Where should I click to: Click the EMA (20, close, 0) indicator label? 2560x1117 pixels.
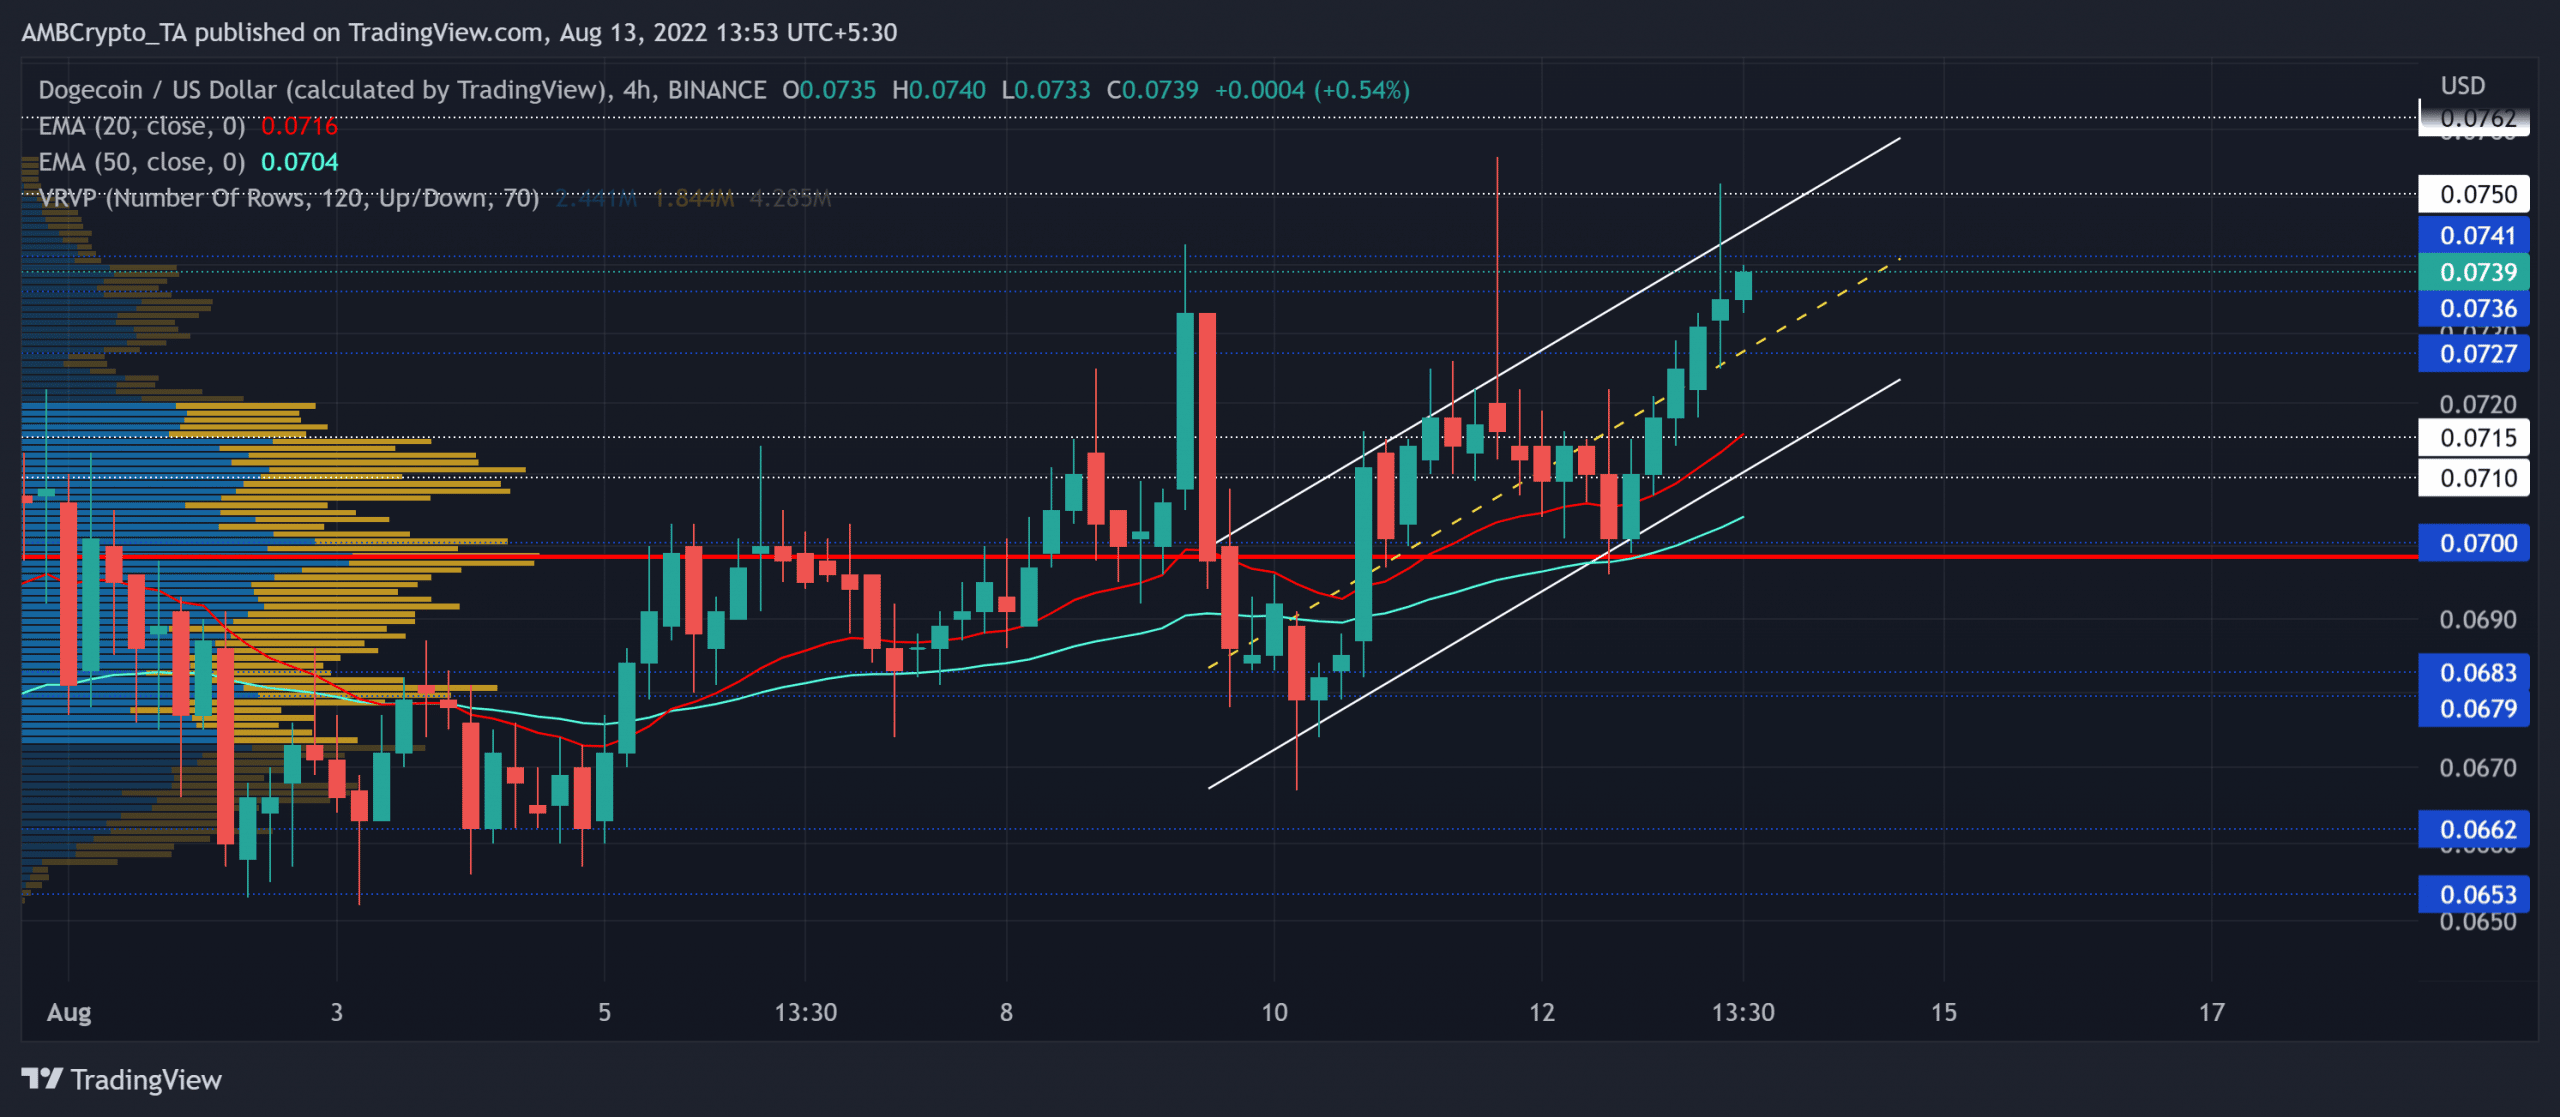142,126
